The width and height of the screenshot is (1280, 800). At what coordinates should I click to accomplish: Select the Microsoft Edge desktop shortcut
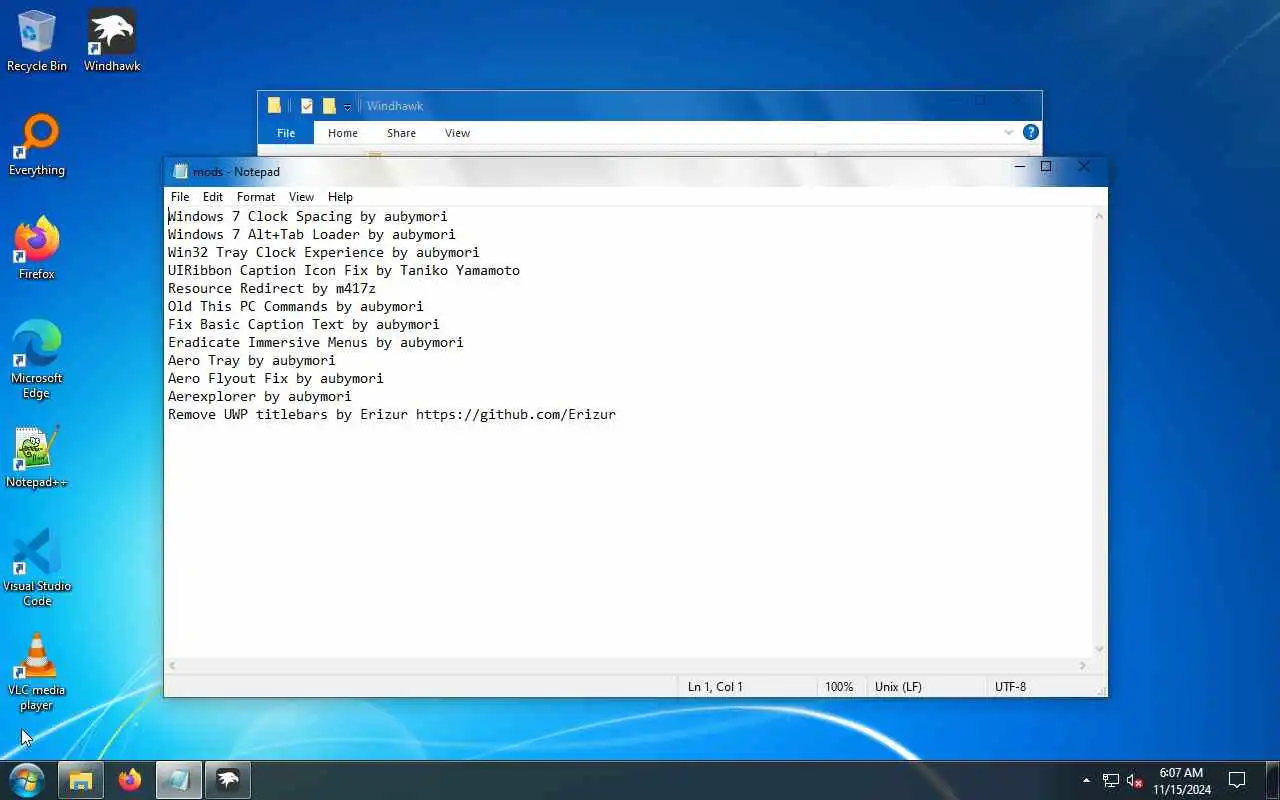point(37,360)
